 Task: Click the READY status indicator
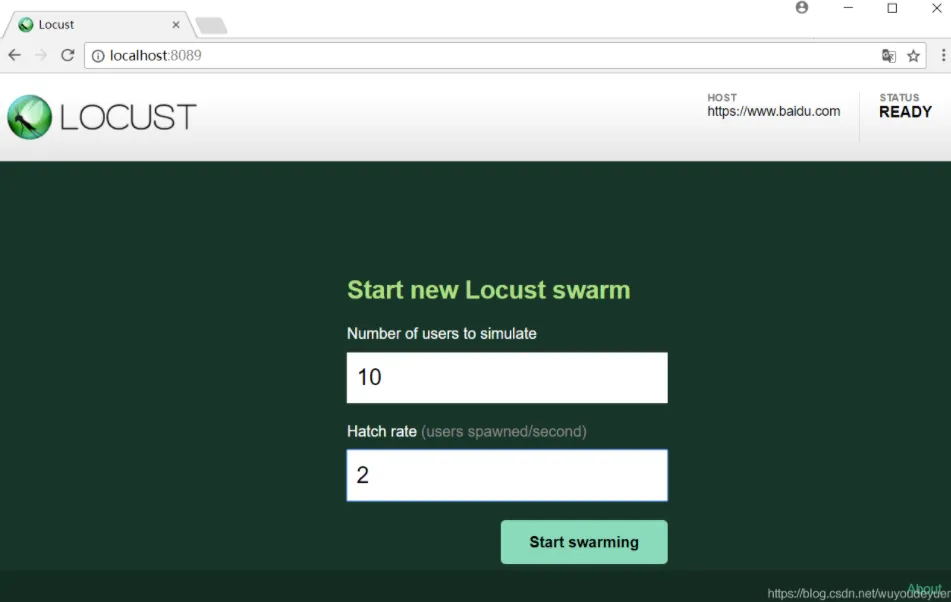point(906,112)
